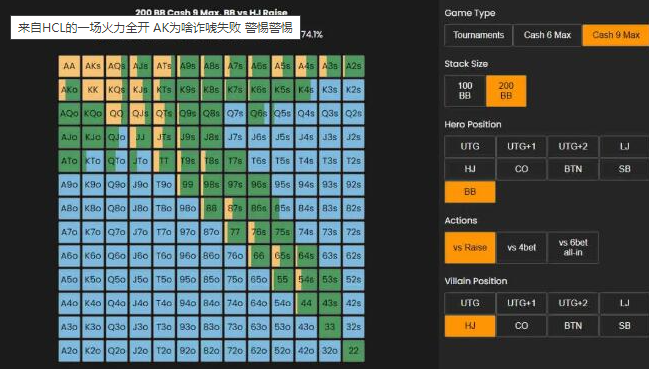Click the AQo hand cell
649x369 pixels.
(x=69, y=113)
